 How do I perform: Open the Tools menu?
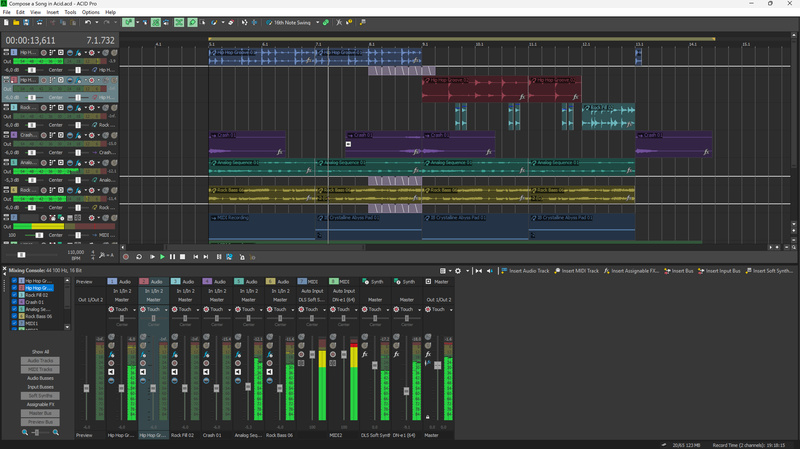[x=70, y=12]
